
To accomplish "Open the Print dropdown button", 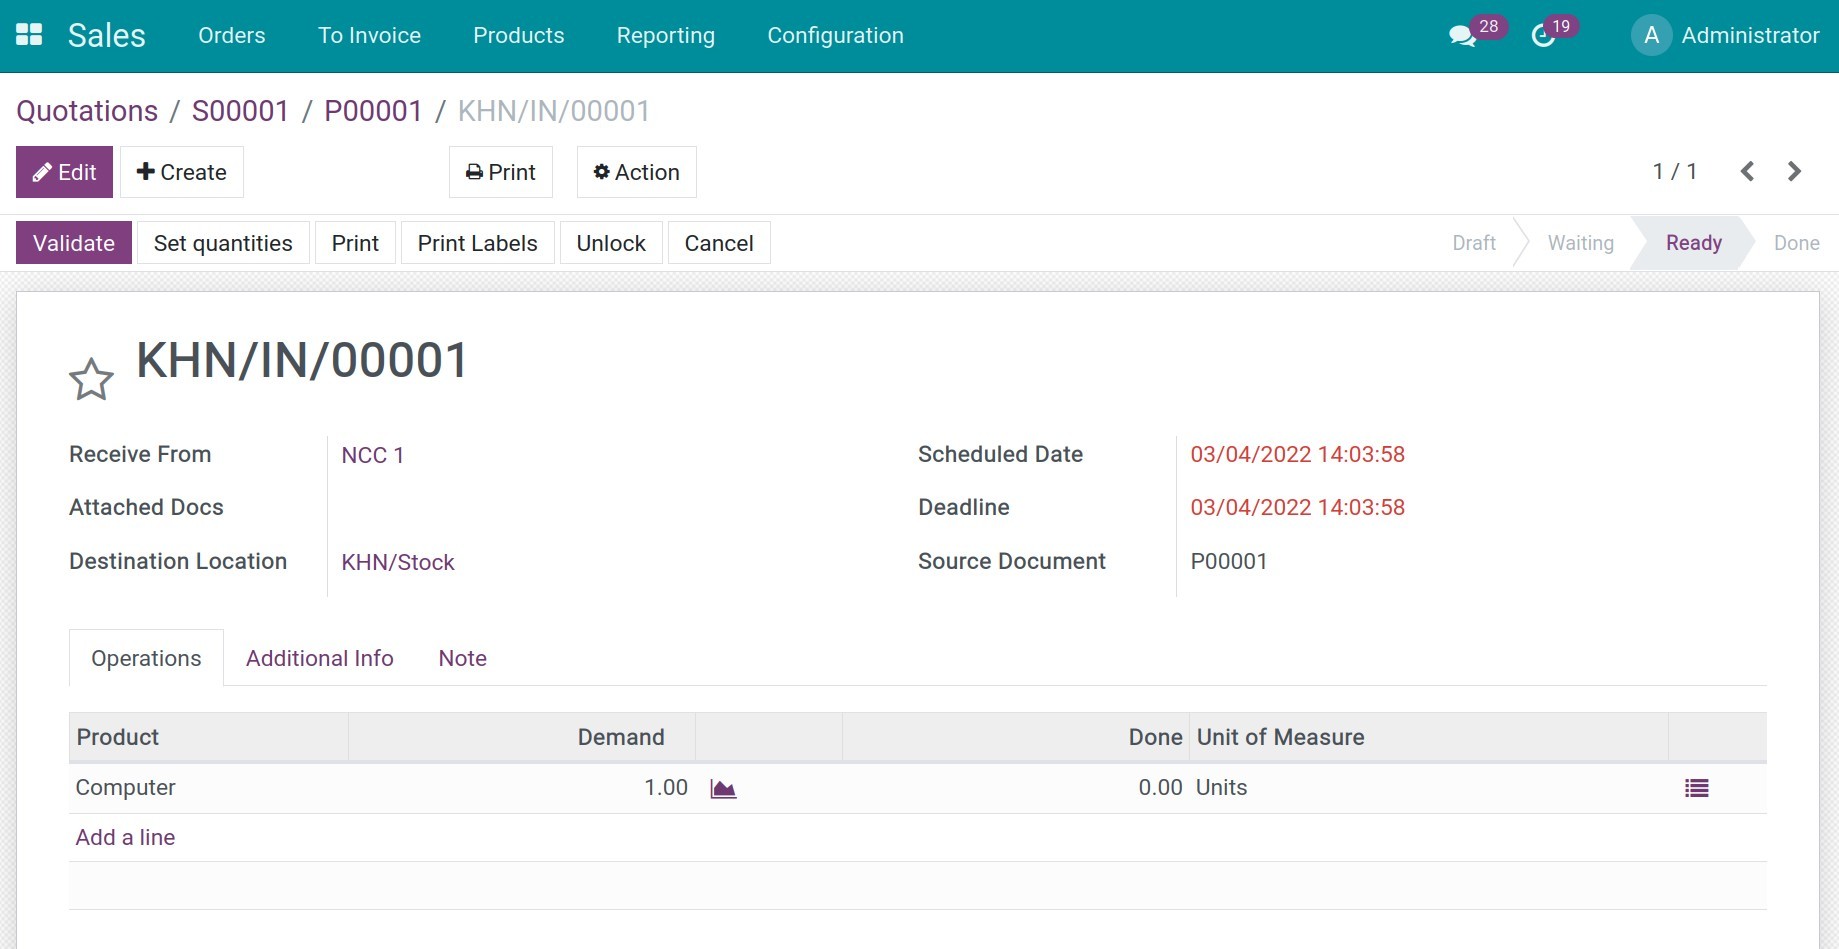I will tap(501, 172).
